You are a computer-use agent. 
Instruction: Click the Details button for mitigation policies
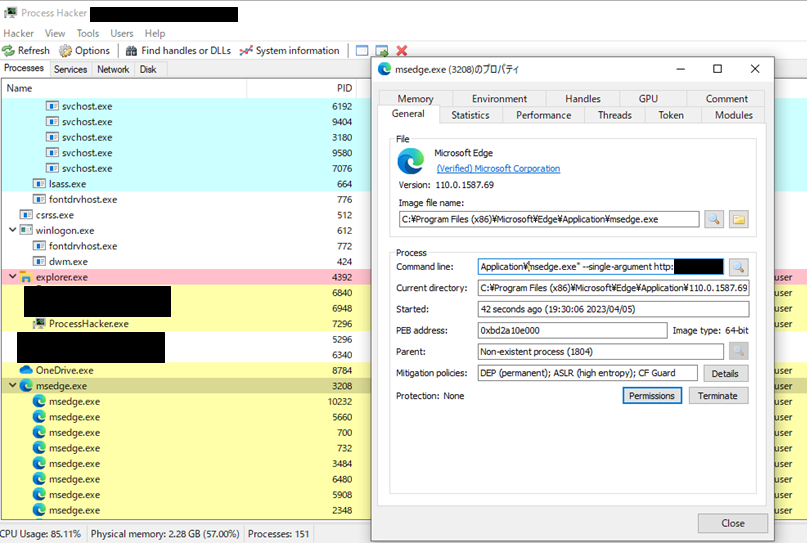(x=726, y=373)
